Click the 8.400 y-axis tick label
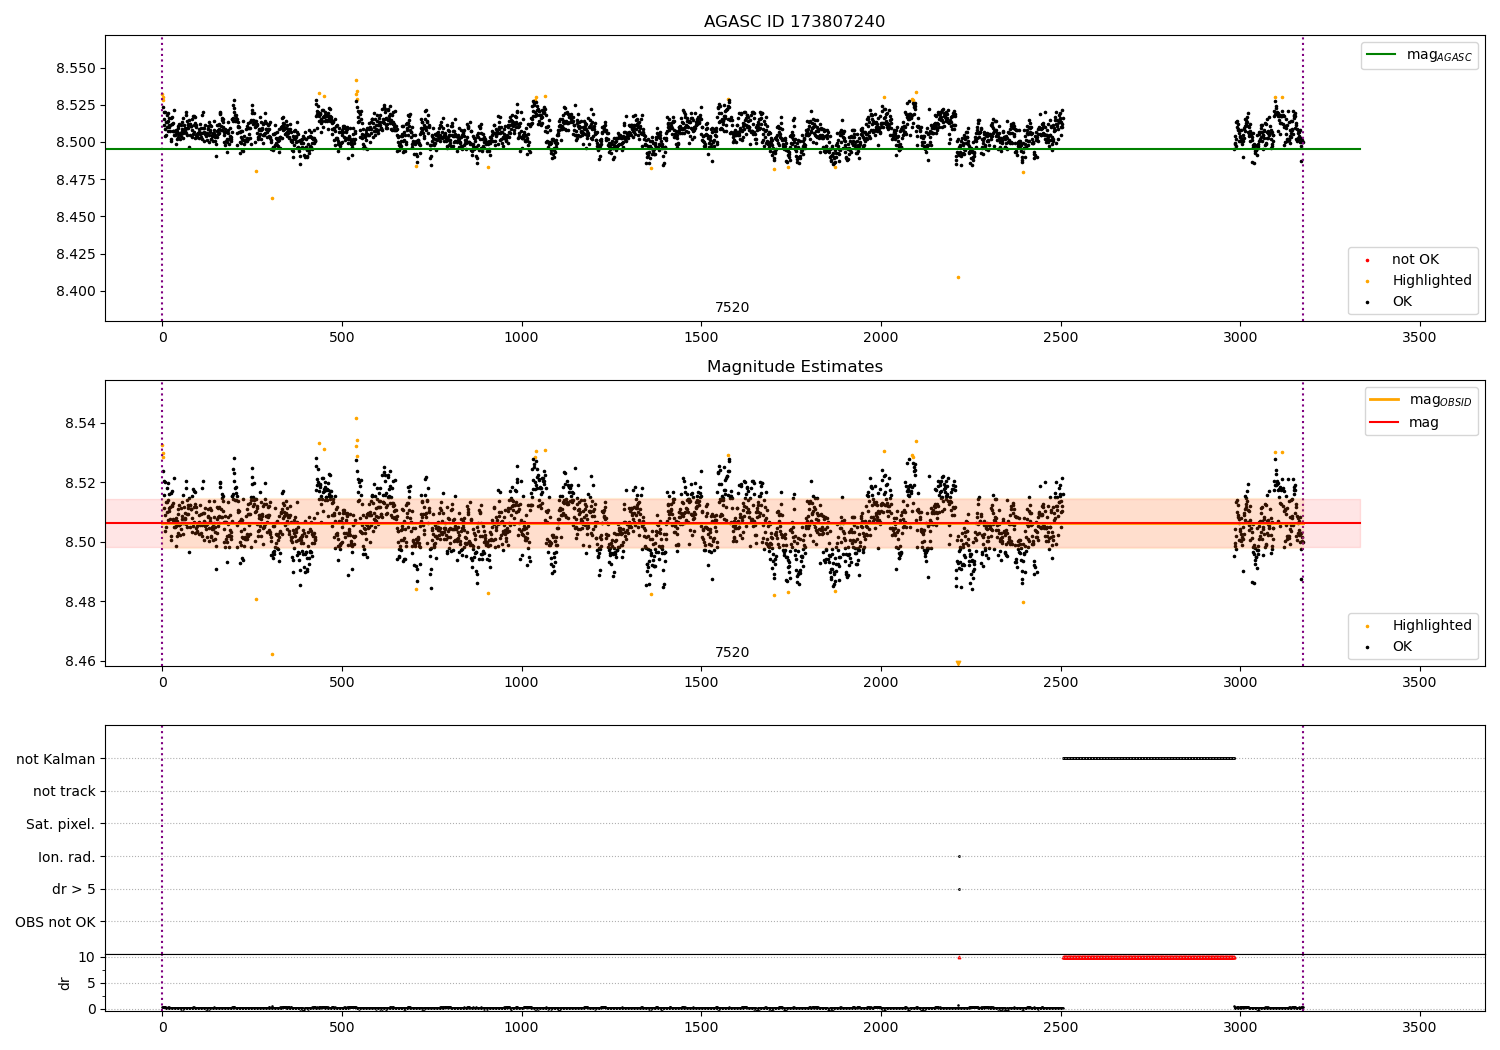Viewport: 1500px width, 1050px height. [76, 292]
